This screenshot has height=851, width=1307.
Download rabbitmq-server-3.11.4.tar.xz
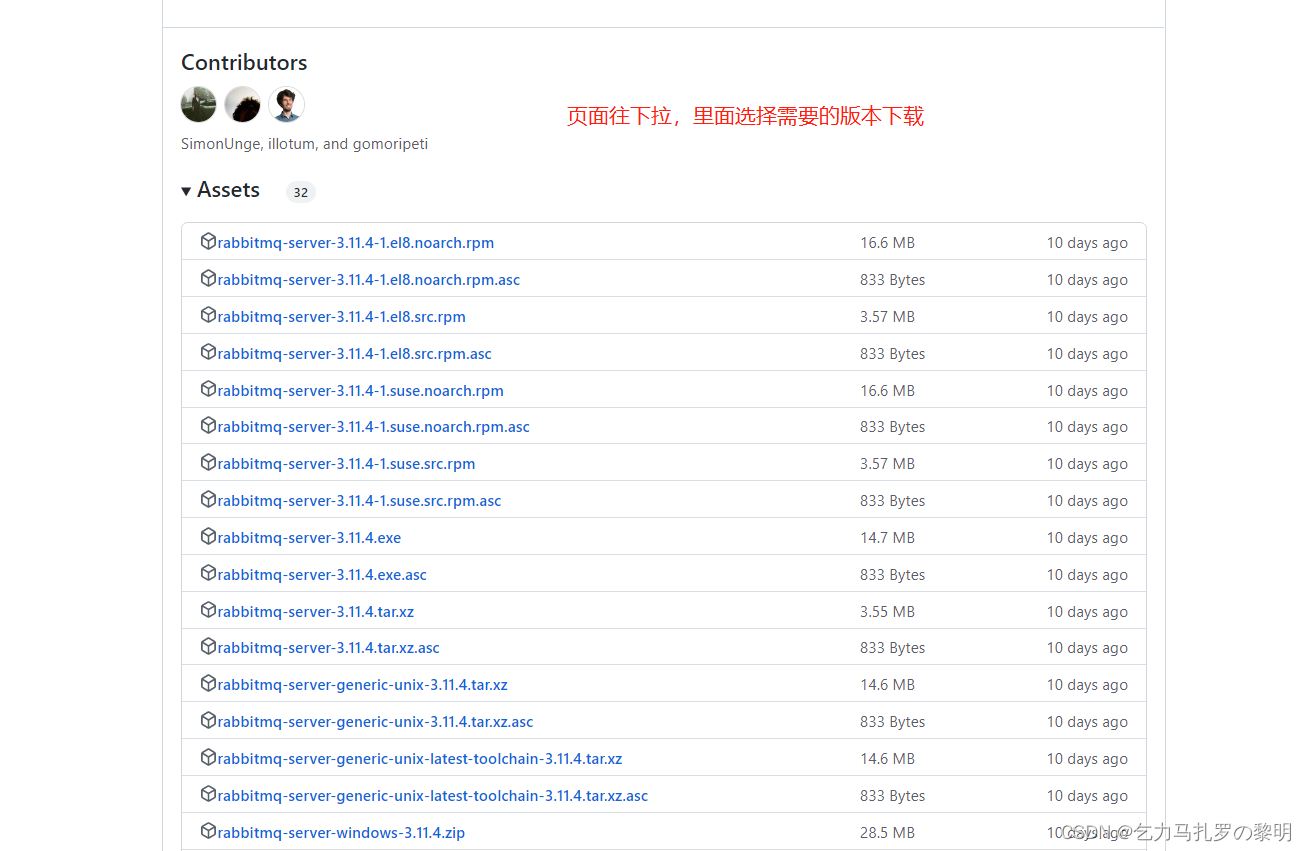(x=316, y=612)
